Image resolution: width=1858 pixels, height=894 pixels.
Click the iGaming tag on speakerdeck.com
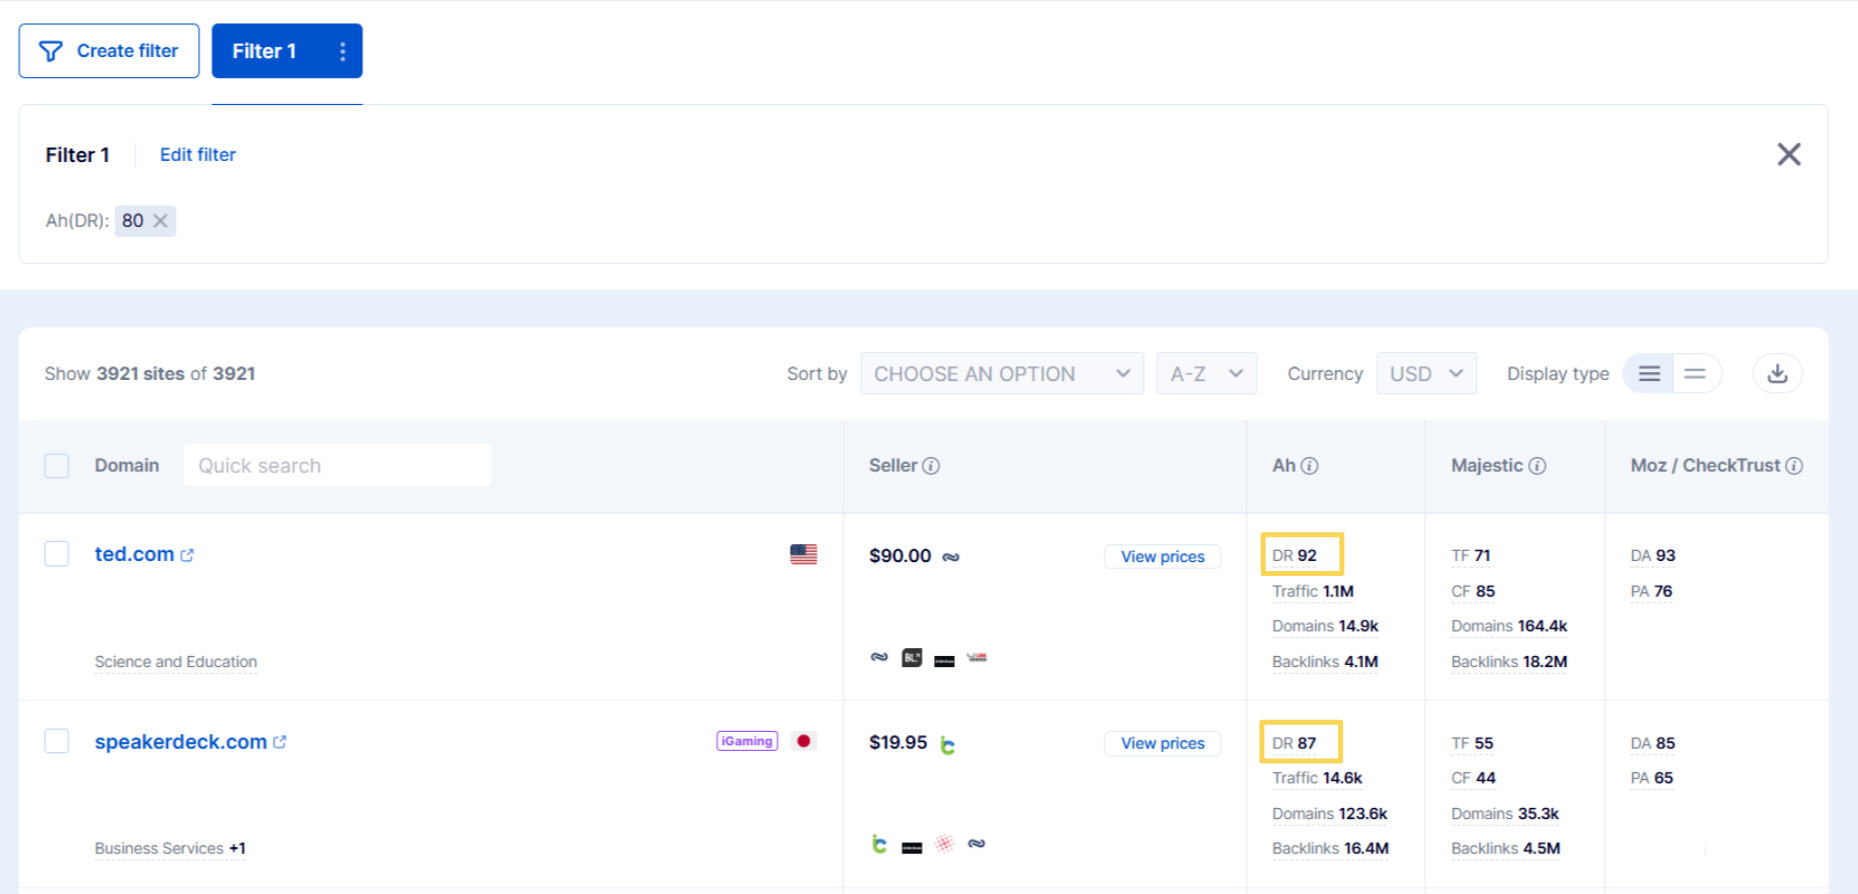pos(747,741)
